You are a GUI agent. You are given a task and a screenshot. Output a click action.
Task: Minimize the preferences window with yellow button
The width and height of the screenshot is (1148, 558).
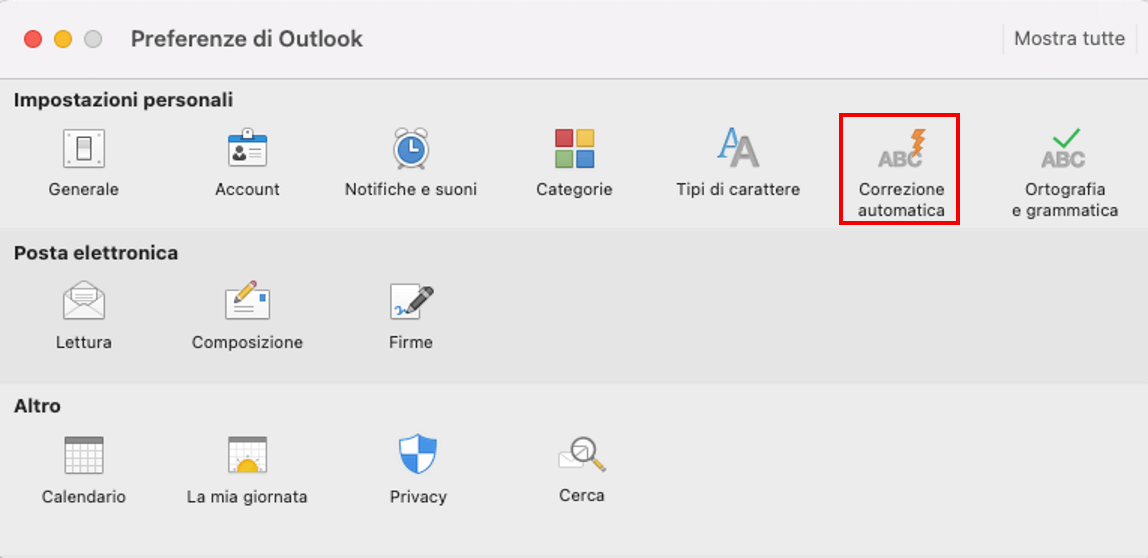(x=63, y=39)
